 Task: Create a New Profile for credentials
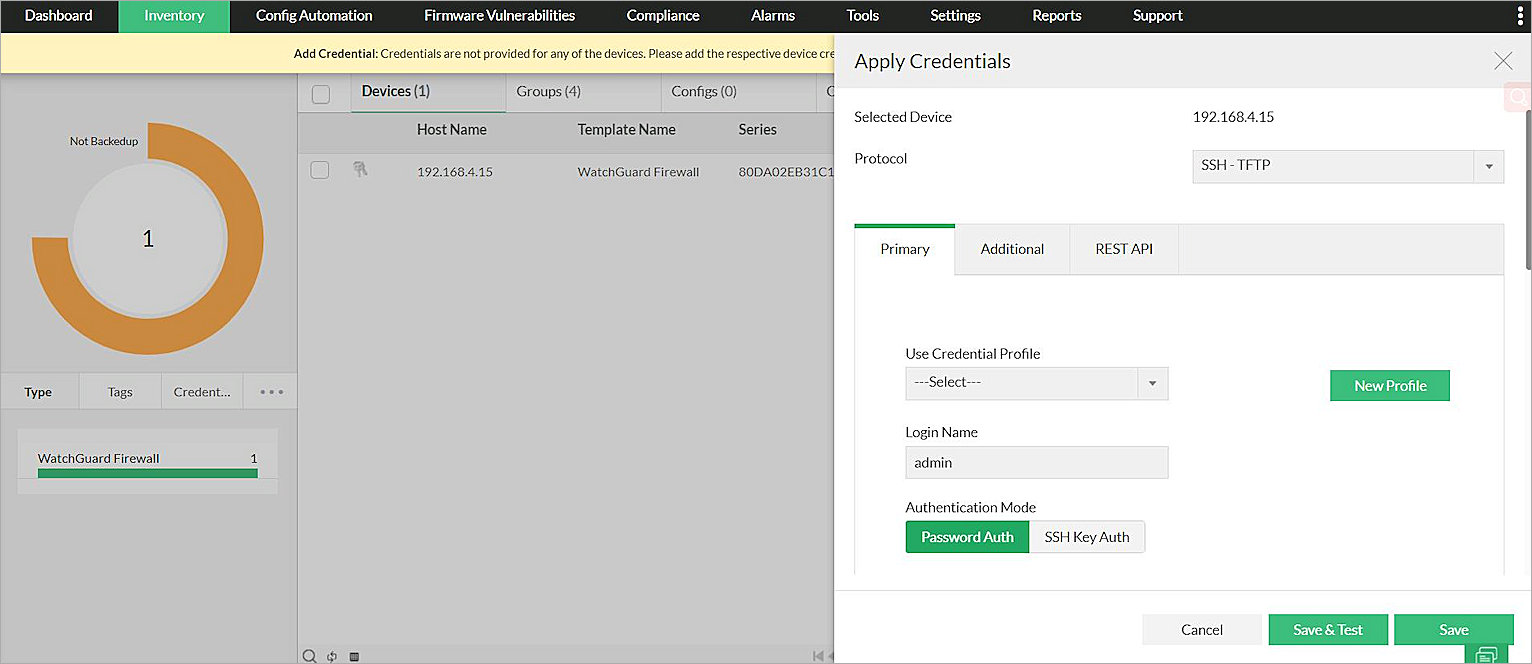coord(1389,385)
